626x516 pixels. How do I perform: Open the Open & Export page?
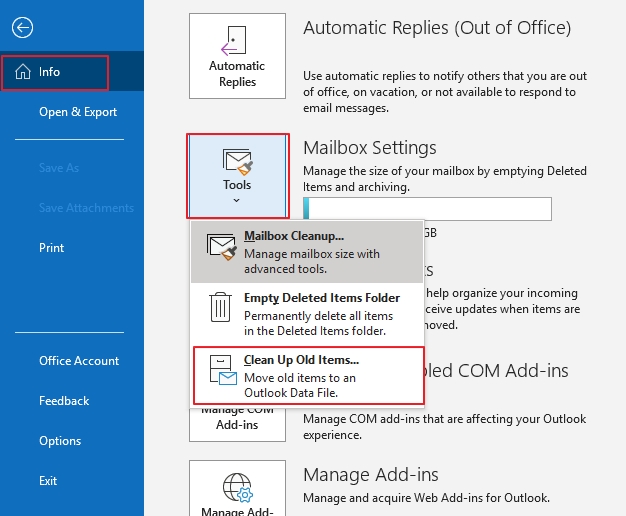tap(78, 112)
